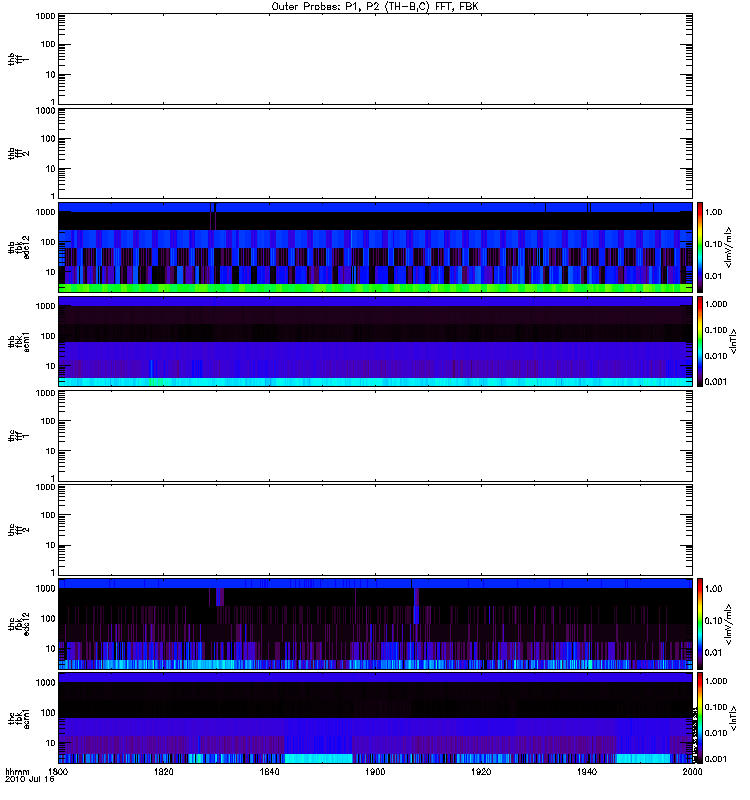
Task: Click the "10" tick of thc fbk edc12 panel
Action: click(51, 649)
